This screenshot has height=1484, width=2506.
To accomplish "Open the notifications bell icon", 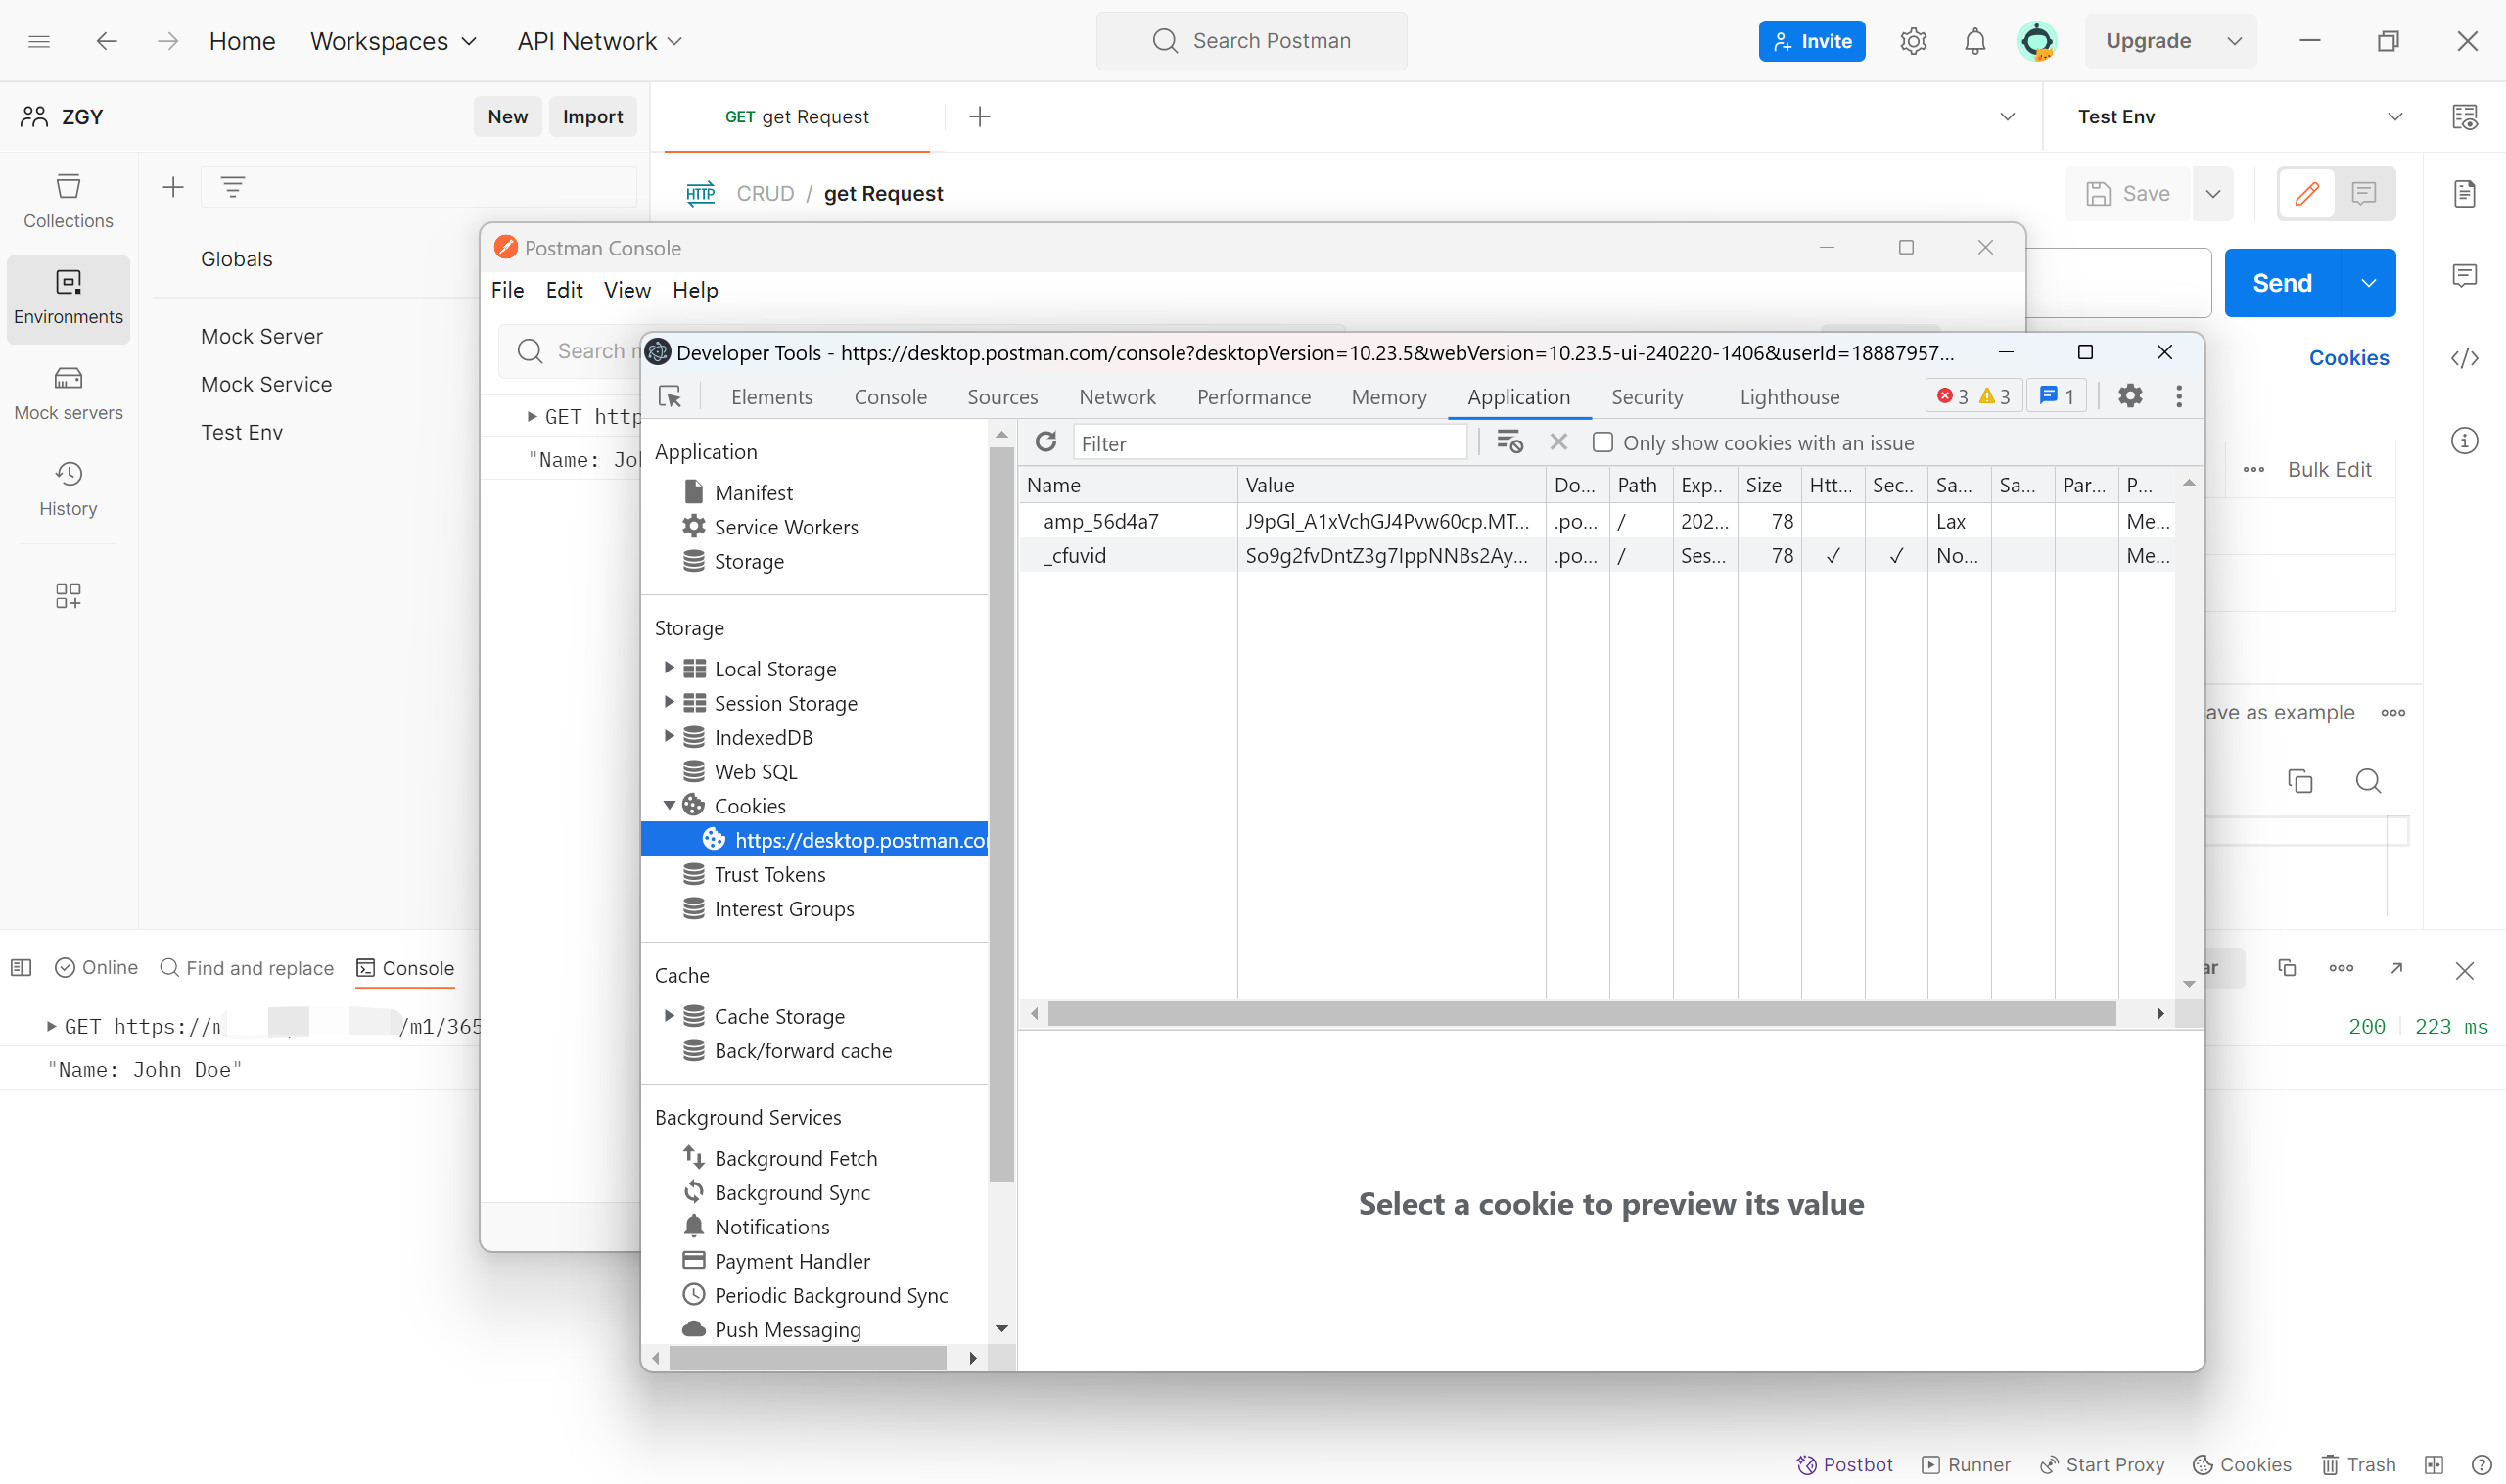I will [x=1975, y=41].
